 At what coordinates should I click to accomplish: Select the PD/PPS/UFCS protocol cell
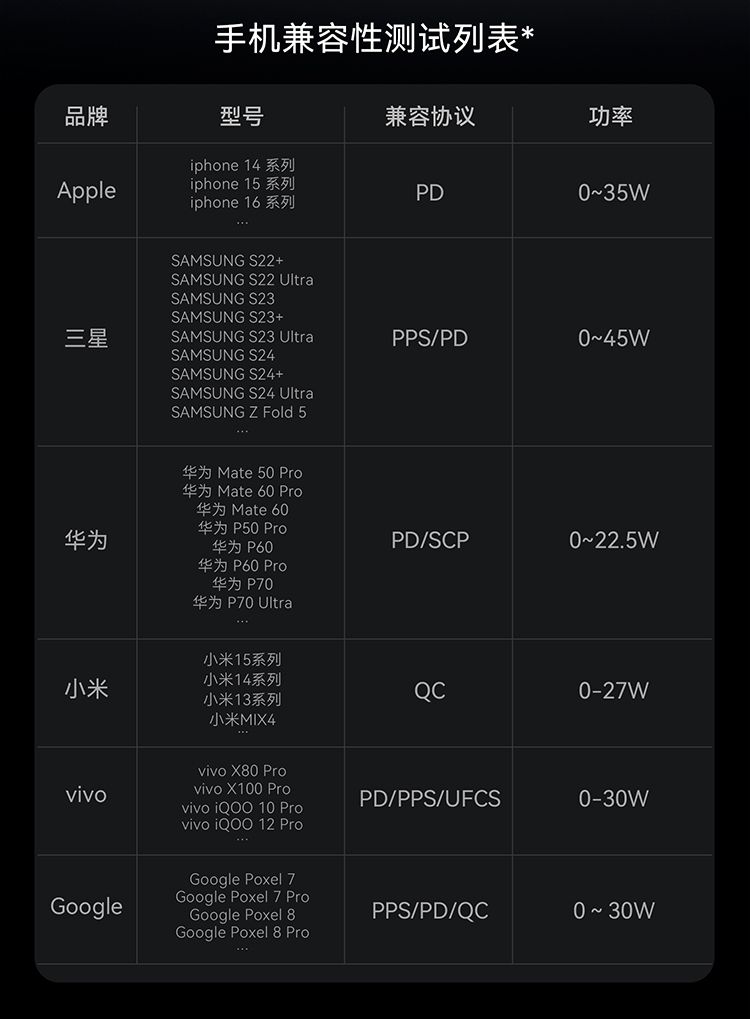429,799
